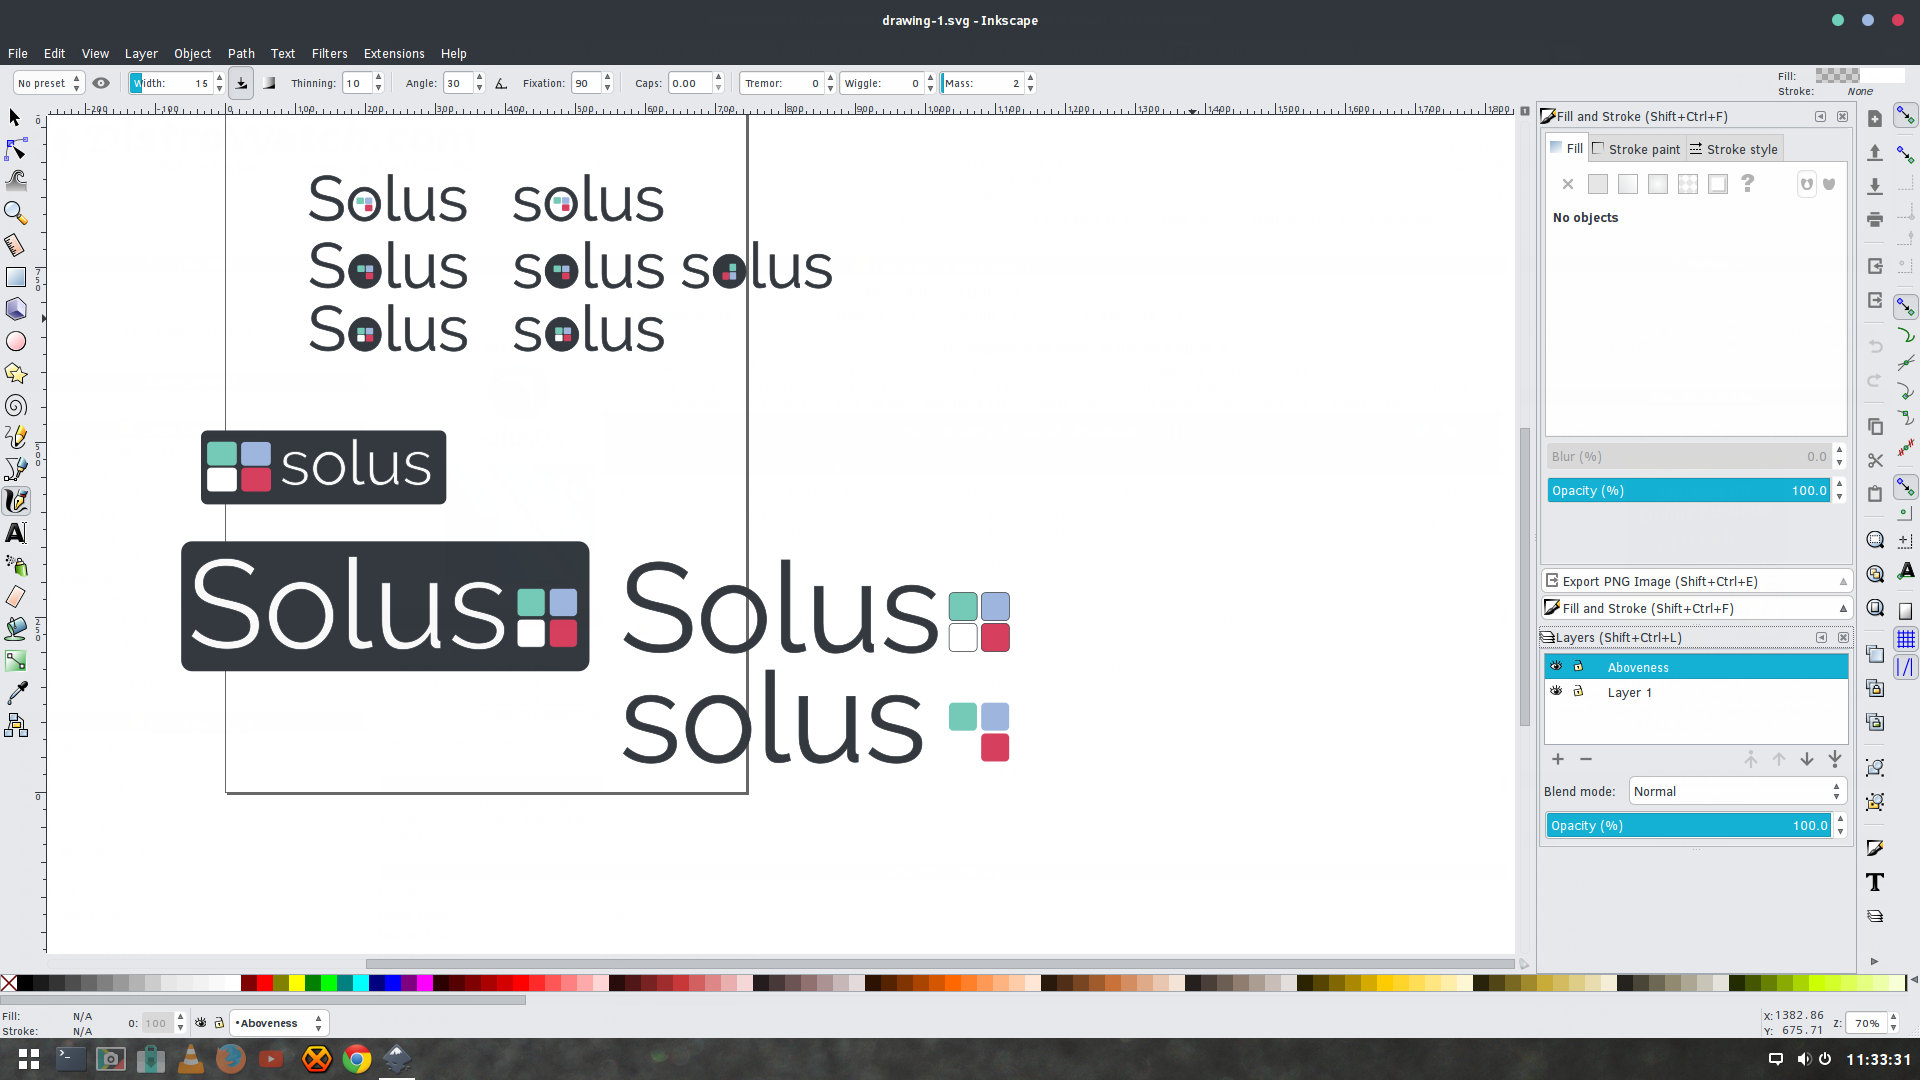Toggle lock on Layer 1
The width and height of the screenshot is (1920, 1080).
1578,691
